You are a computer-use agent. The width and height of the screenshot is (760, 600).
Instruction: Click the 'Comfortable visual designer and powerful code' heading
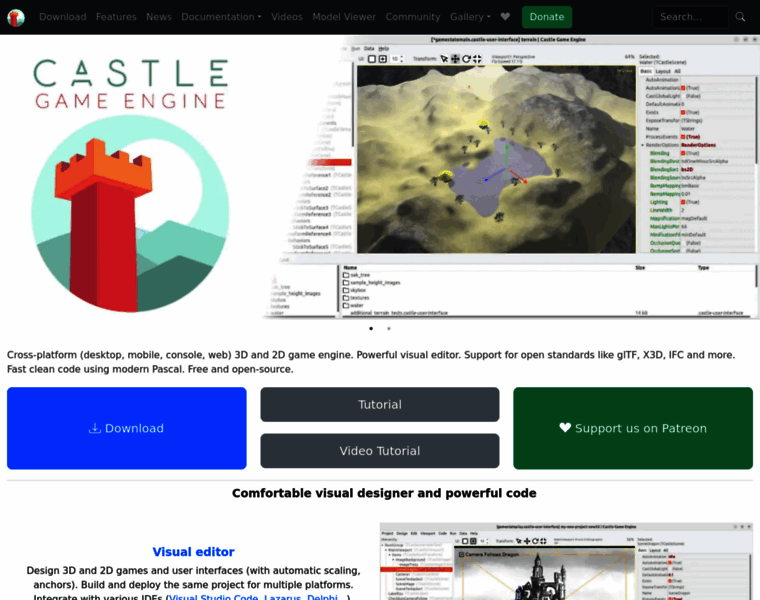[x=384, y=493]
